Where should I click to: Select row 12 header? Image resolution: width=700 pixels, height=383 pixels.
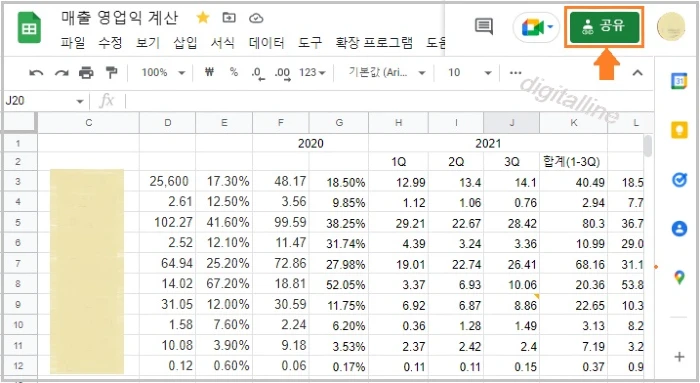pyautogui.click(x=18, y=366)
